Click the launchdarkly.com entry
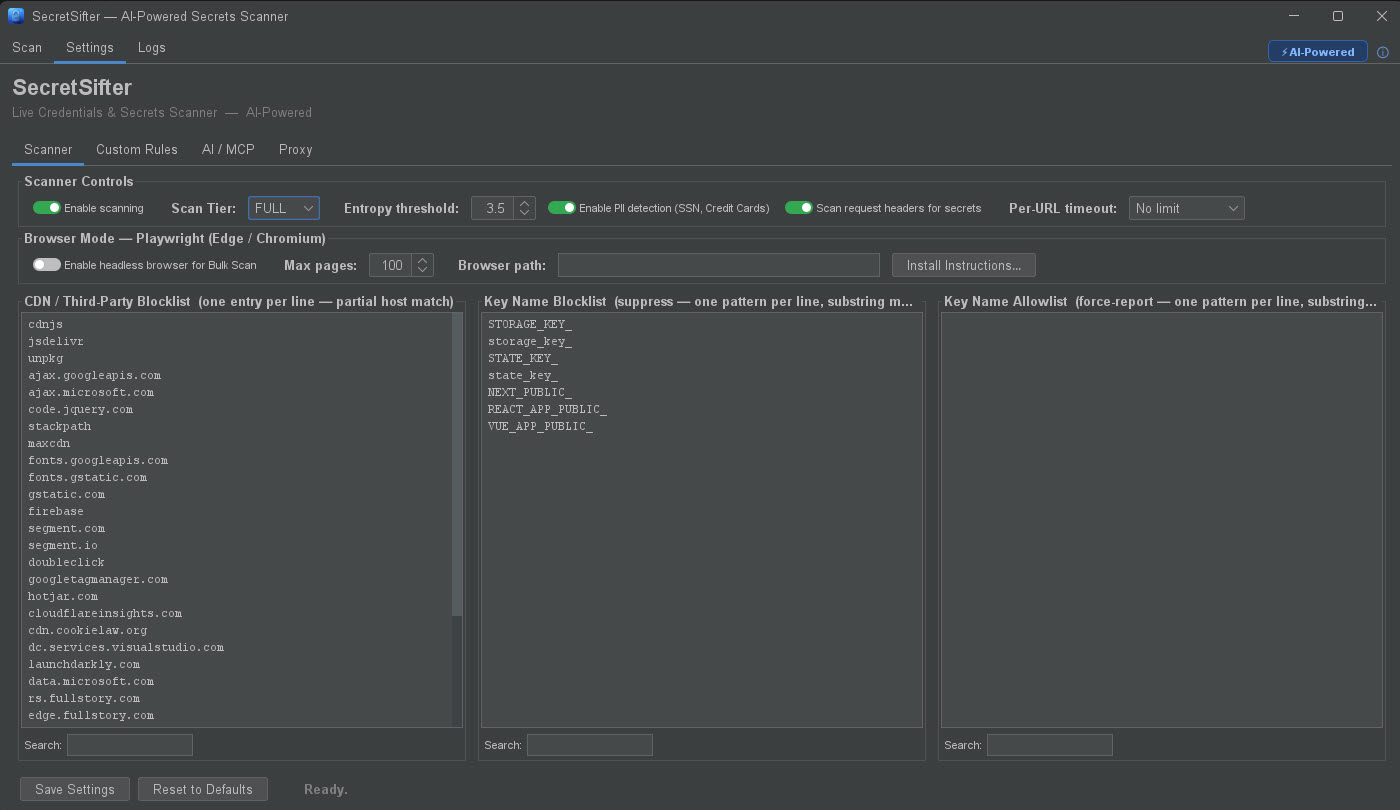1400x810 pixels. (x=84, y=664)
